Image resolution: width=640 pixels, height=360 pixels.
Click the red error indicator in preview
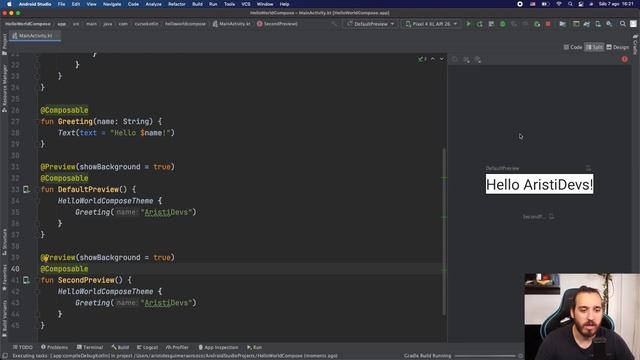[624, 59]
